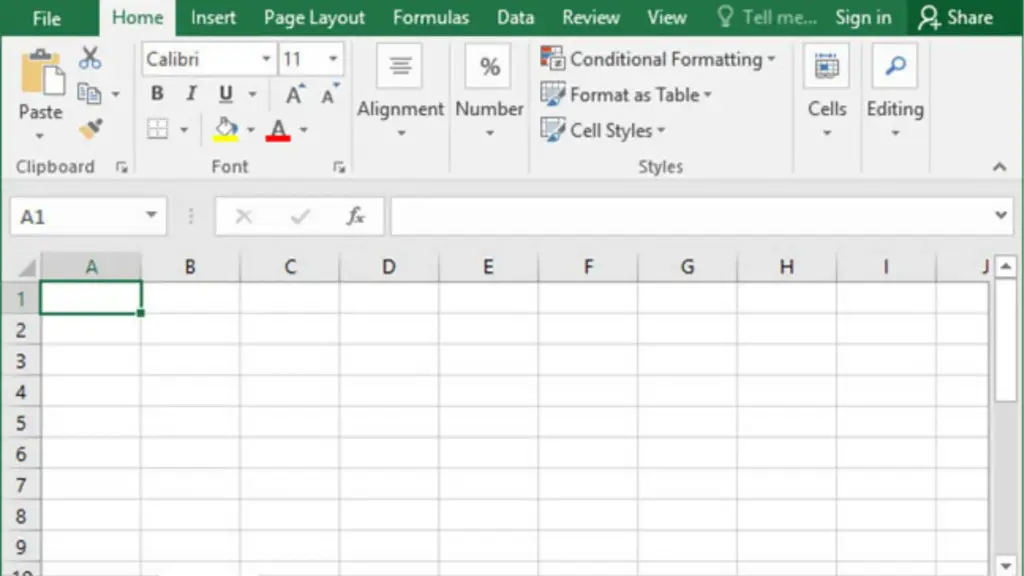Click Sign in
The height and width of the screenshot is (576, 1024).
(862, 17)
